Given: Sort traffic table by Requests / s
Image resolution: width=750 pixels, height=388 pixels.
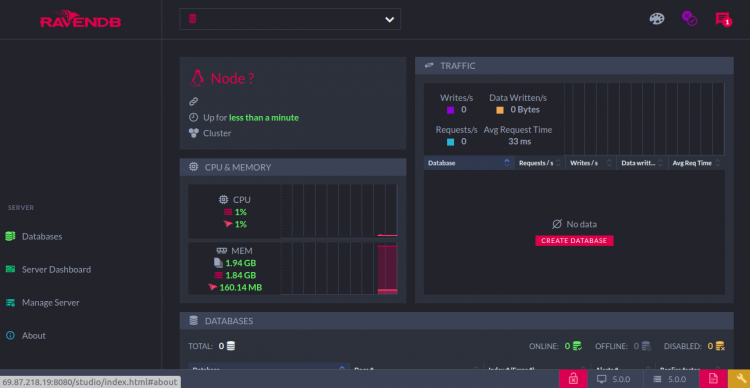Looking at the screenshot, I should click(540, 163).
